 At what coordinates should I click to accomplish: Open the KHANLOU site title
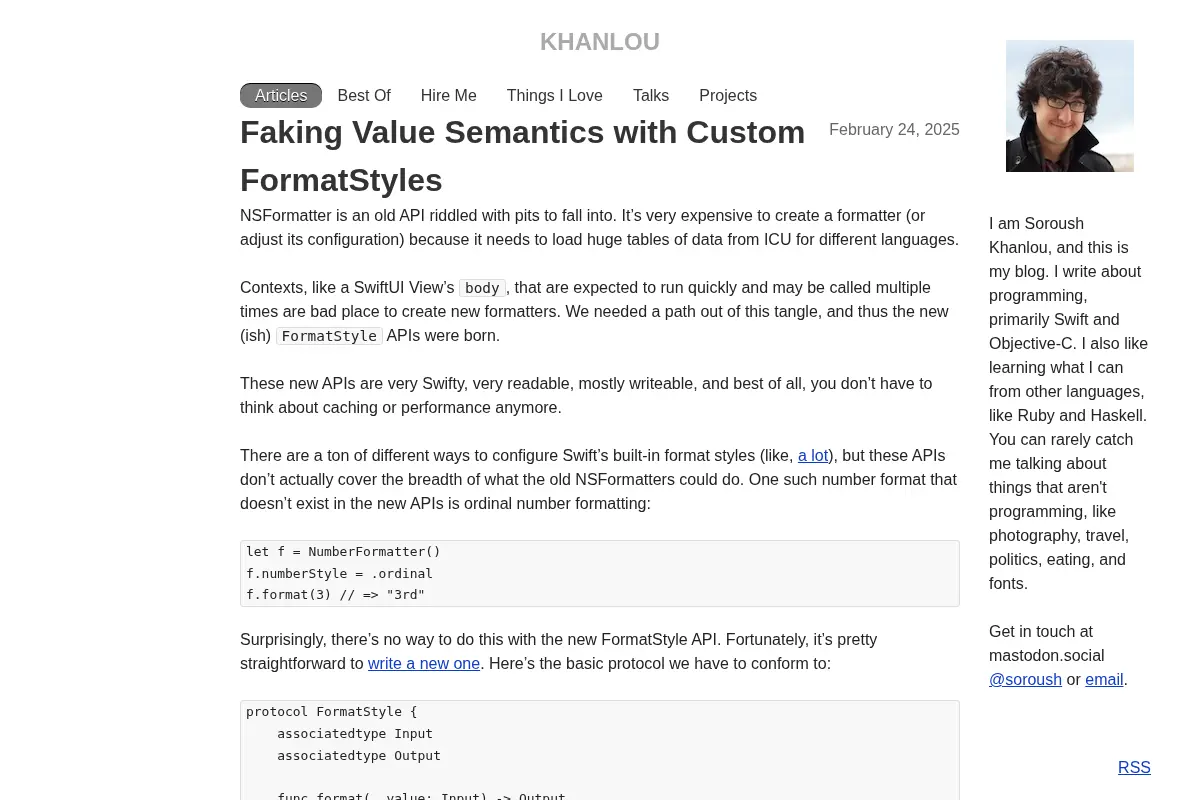(599, 42)
